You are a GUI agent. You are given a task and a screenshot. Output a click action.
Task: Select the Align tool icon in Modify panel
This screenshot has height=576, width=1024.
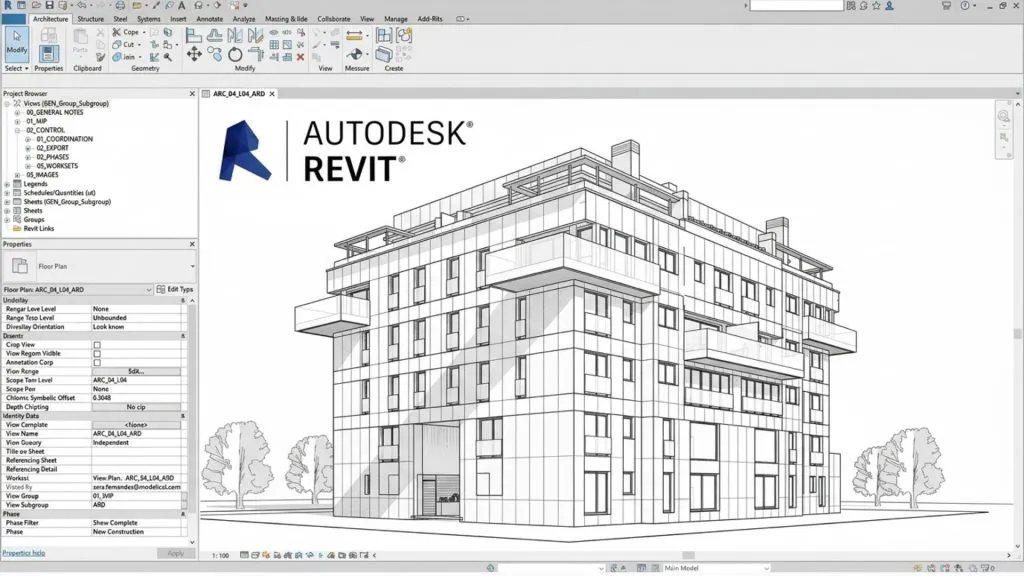[x=194, y=35]
